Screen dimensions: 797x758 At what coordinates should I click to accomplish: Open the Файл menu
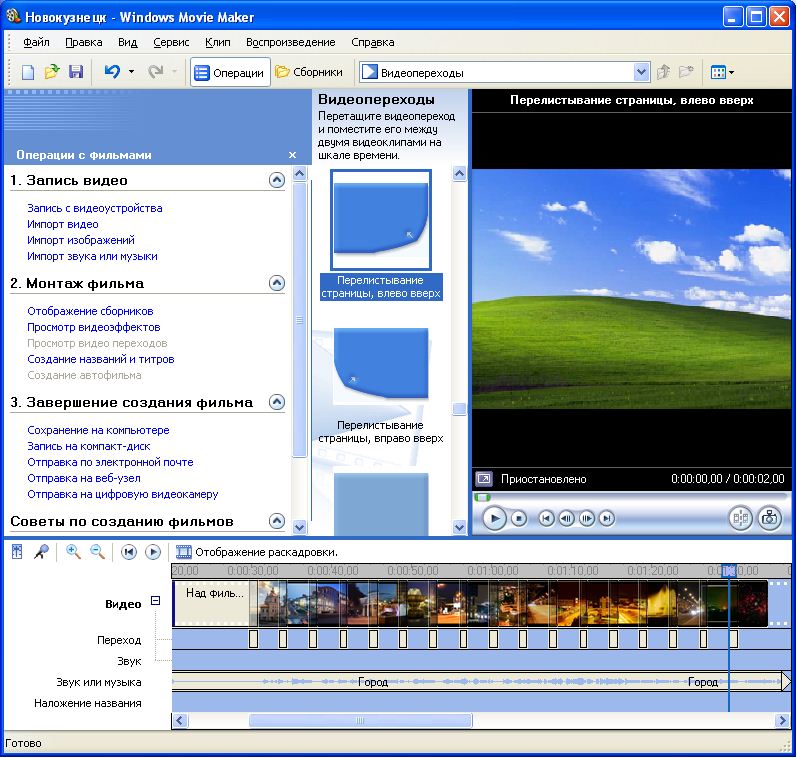(37, 42)
